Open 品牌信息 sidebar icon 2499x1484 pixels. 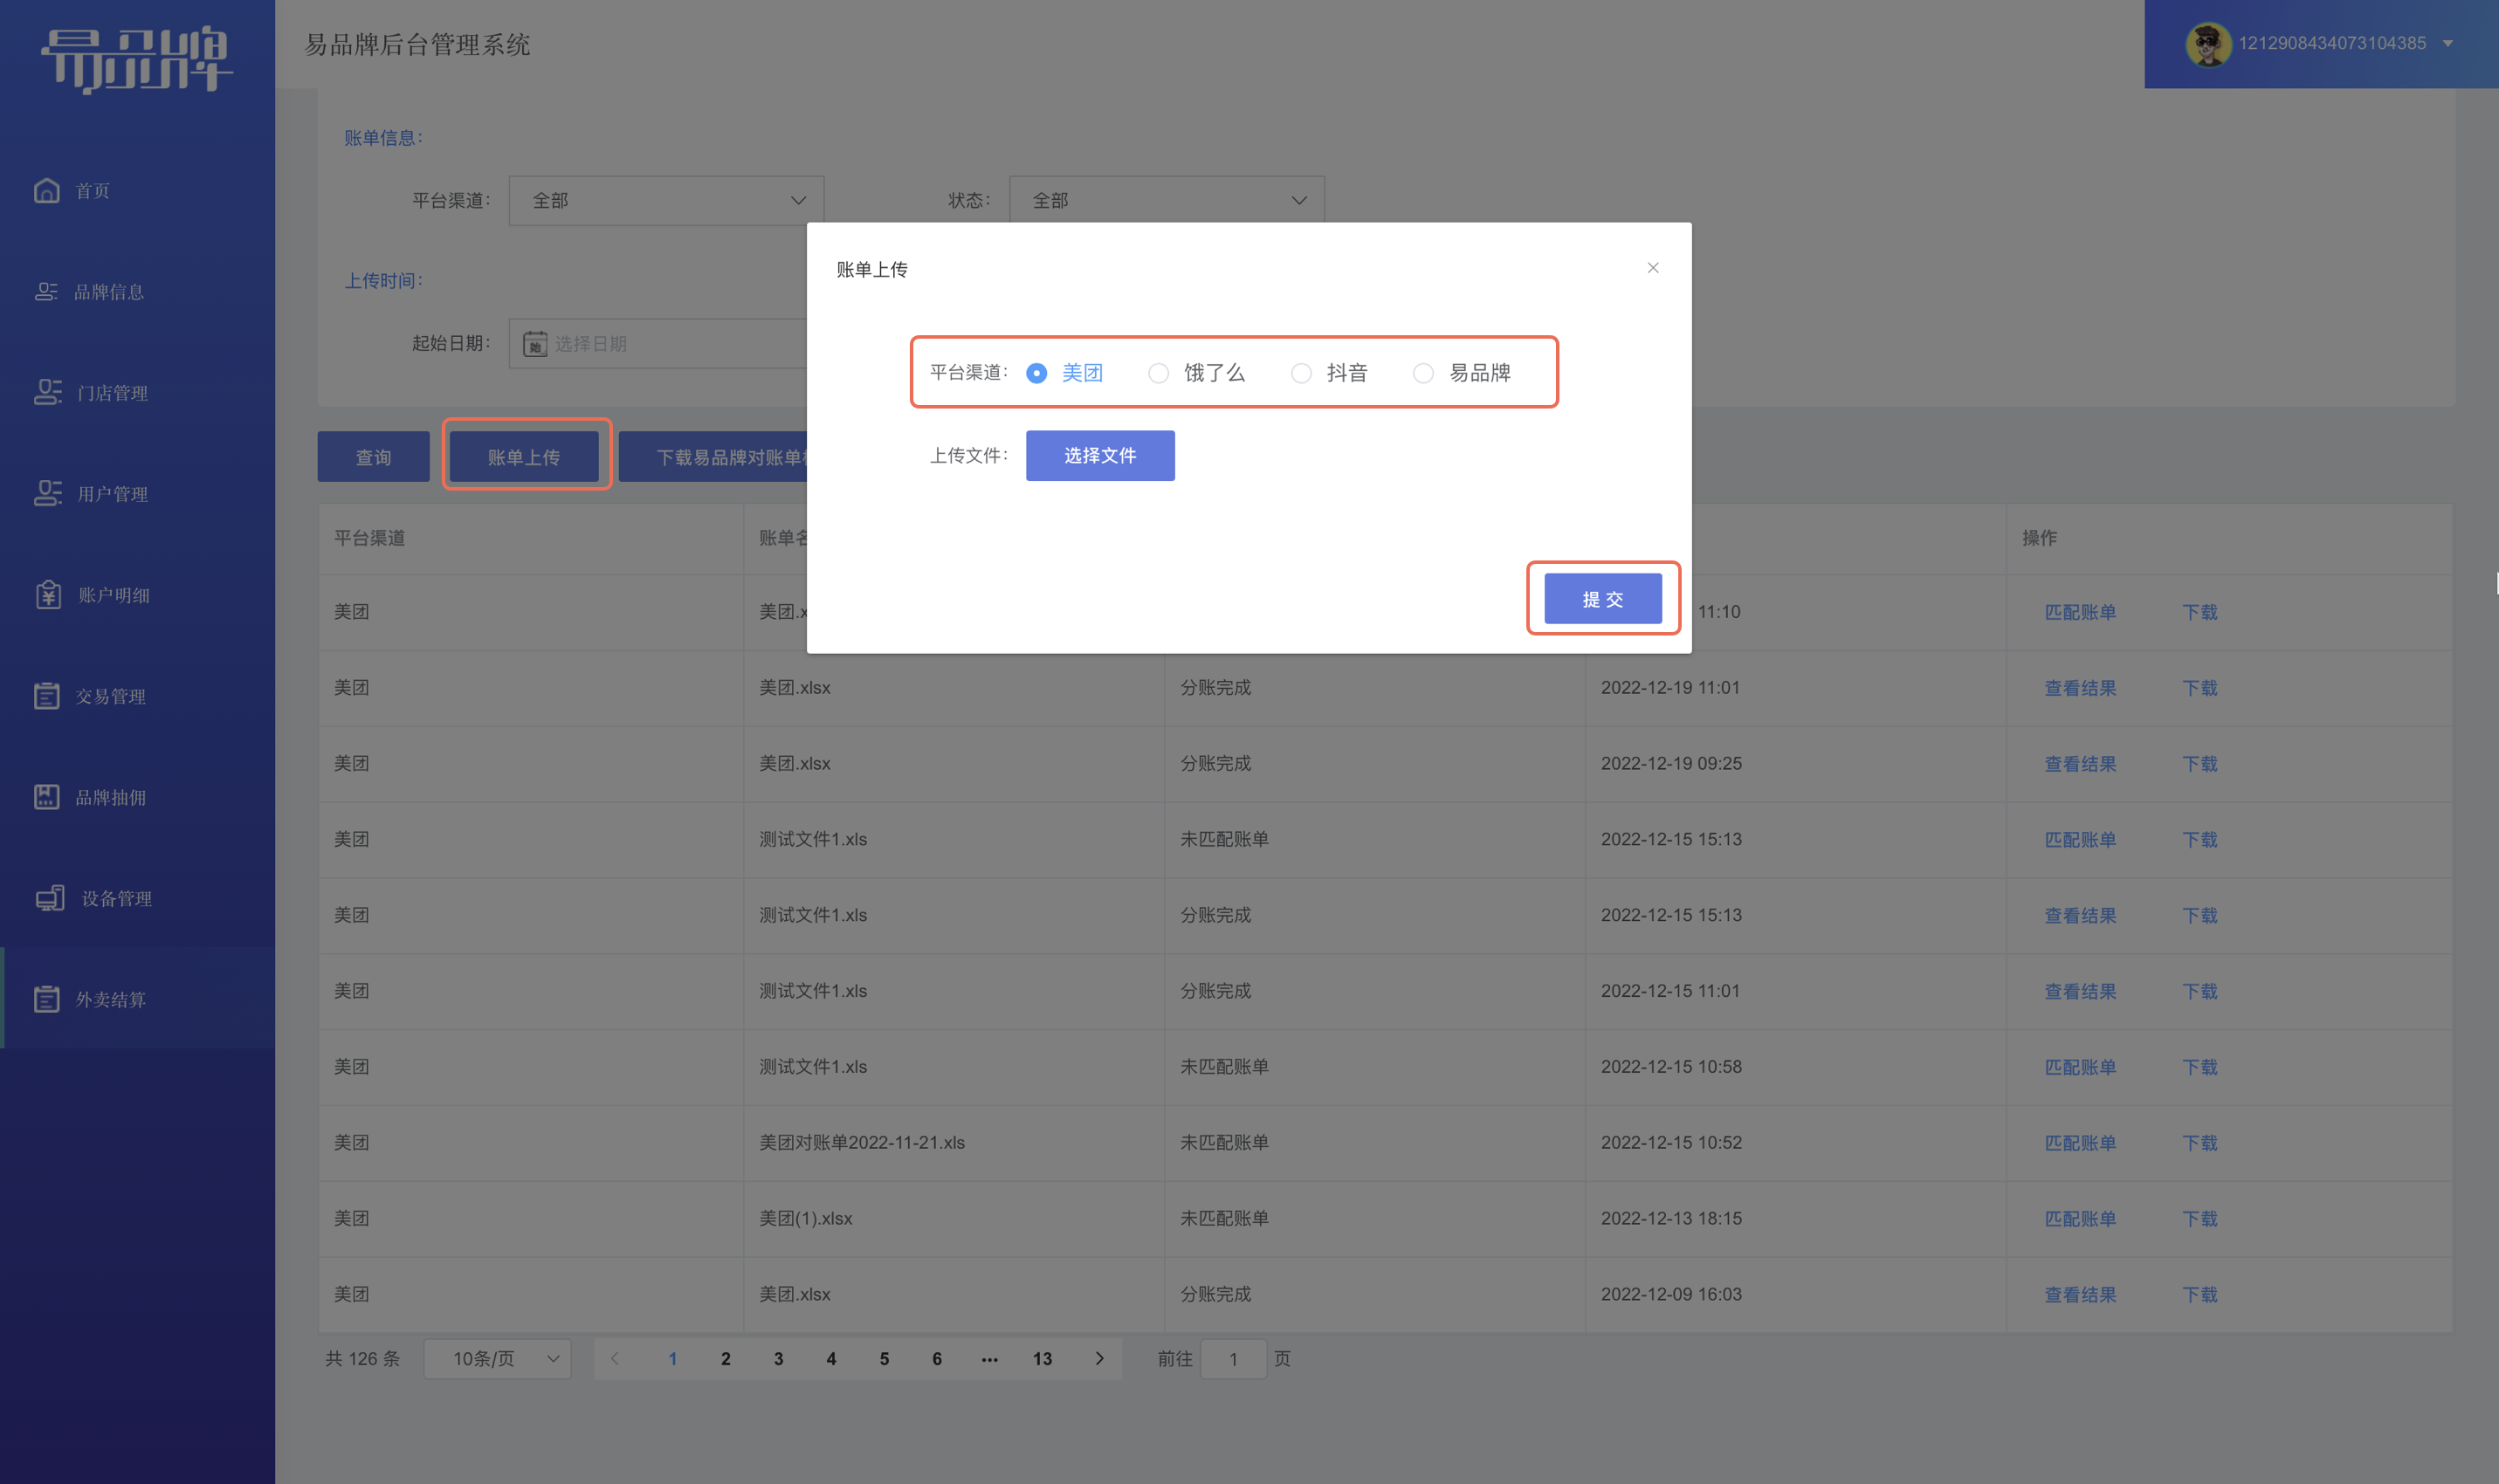[x=46, y=291]
